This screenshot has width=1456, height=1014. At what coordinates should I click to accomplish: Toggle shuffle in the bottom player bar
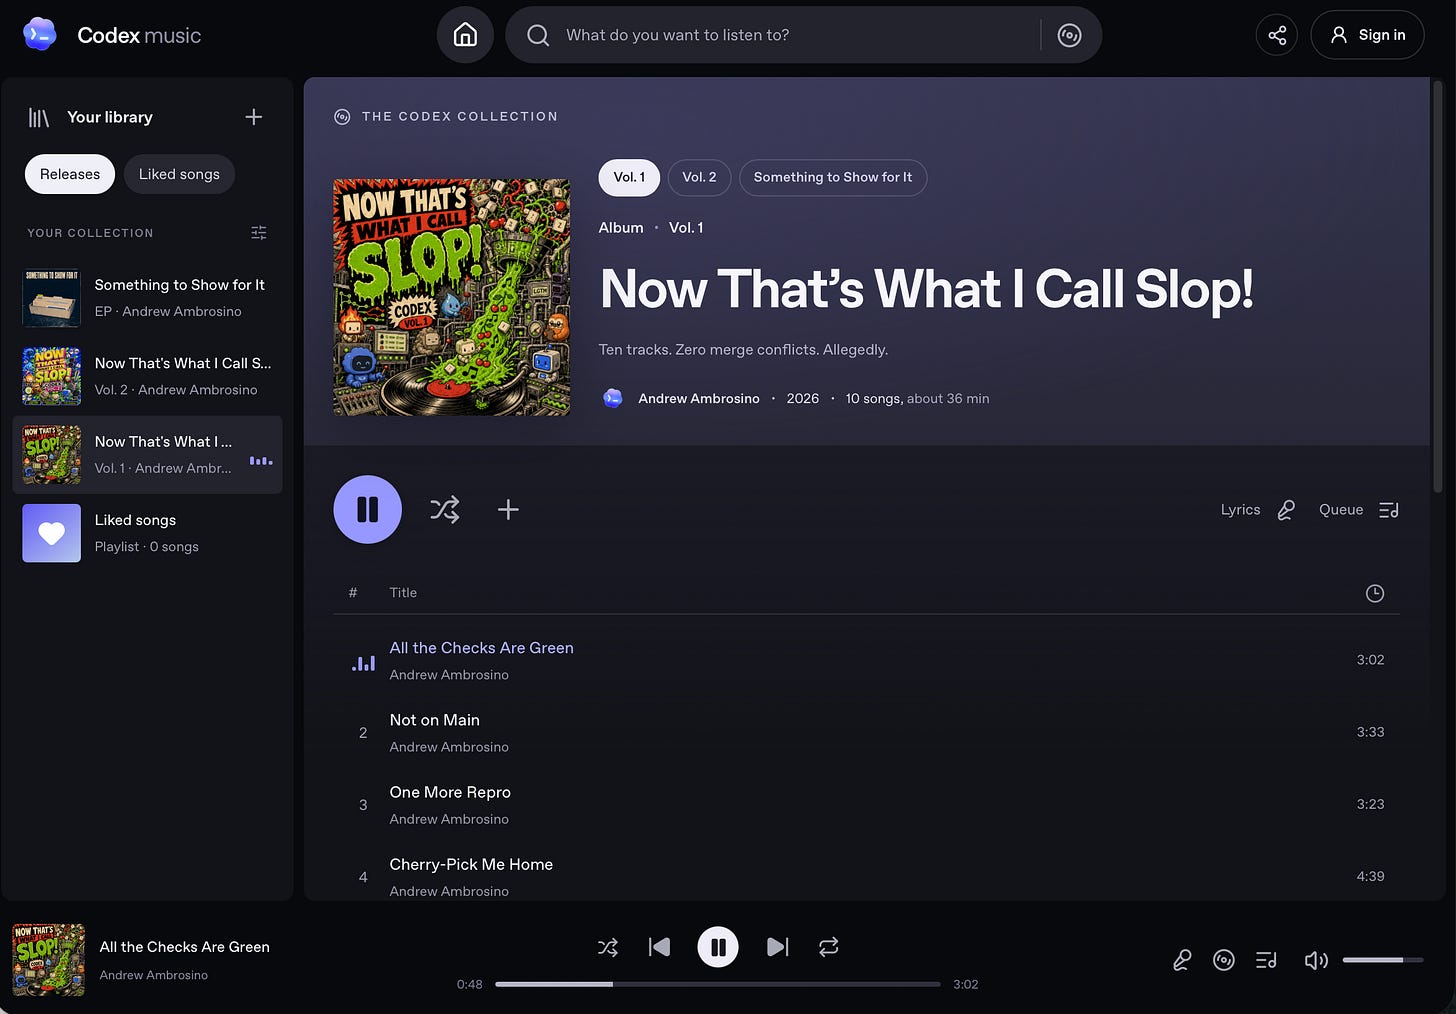[608, 947]
